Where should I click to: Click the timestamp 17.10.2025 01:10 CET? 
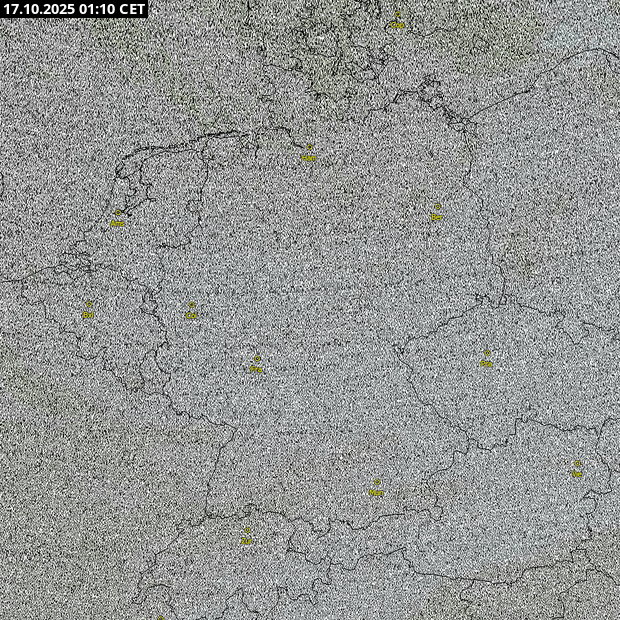tap(75, 9)
